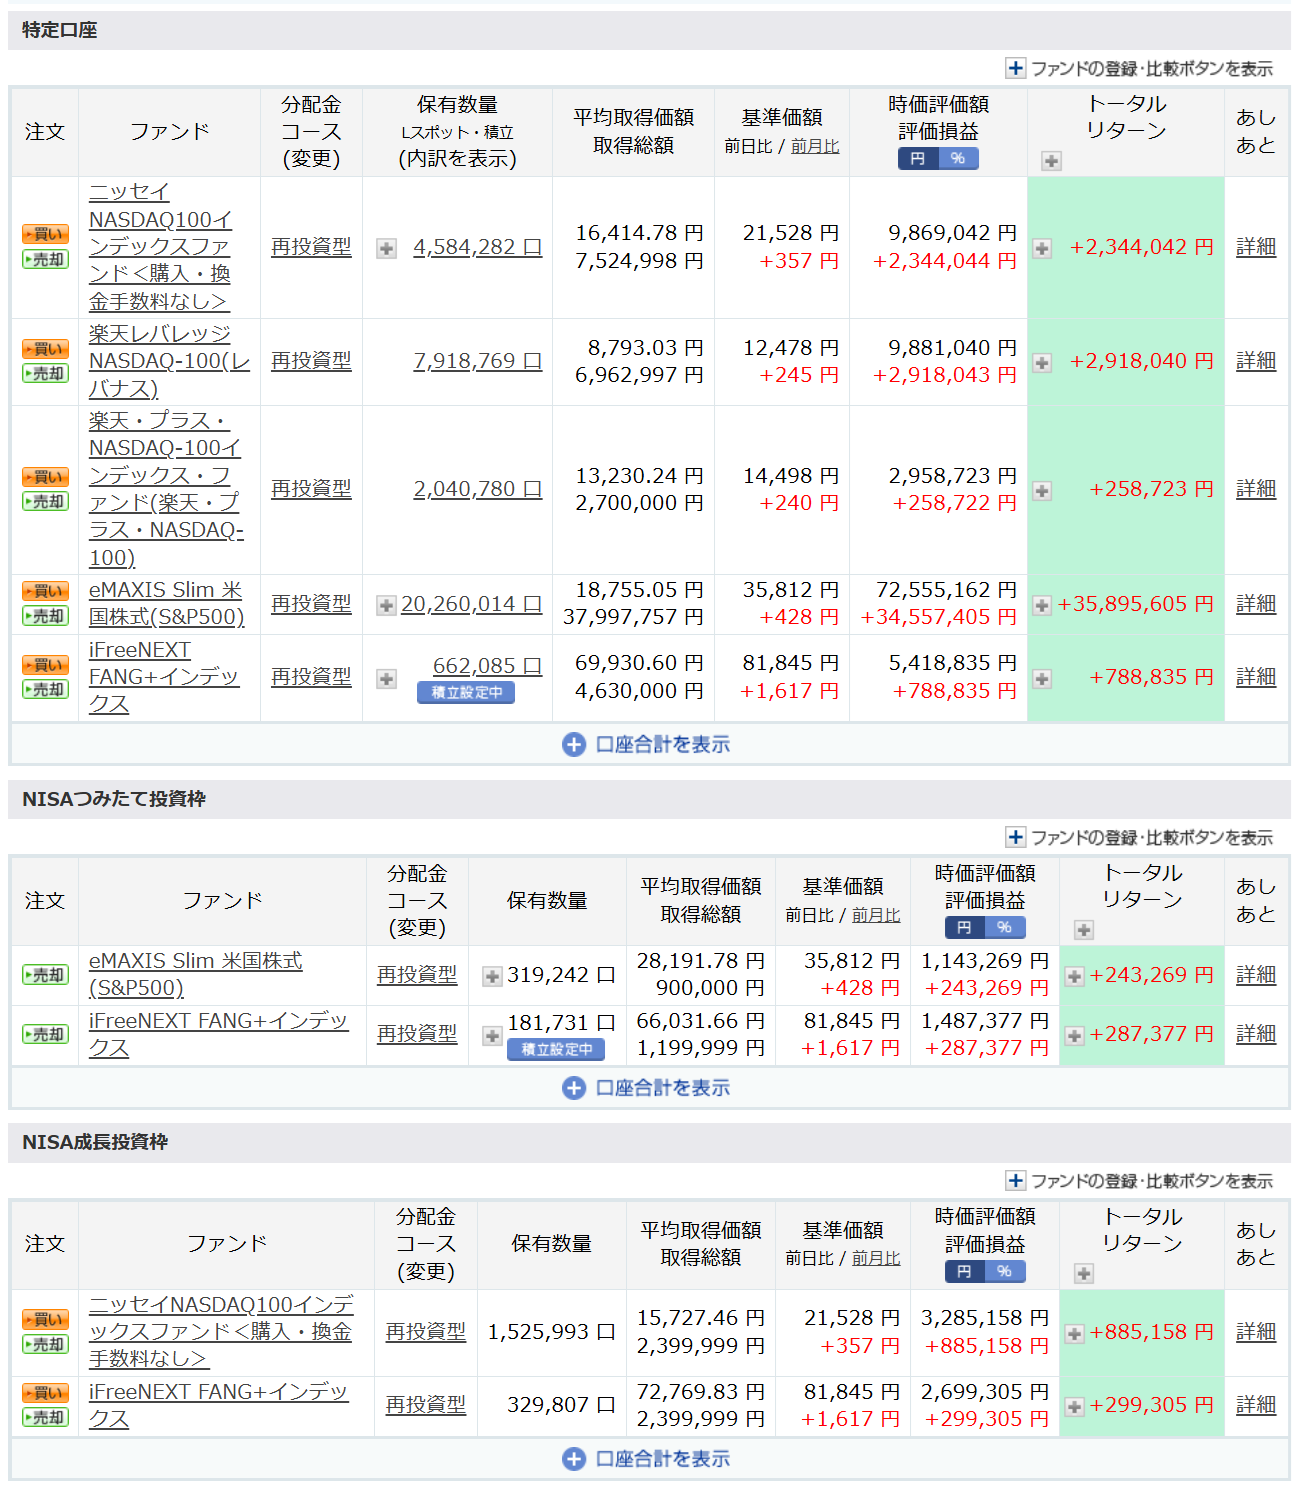
Task: Open 楽天・プラス・NASDAQ-100インデックス・ファンド fund page
Action: click(166, 489)
